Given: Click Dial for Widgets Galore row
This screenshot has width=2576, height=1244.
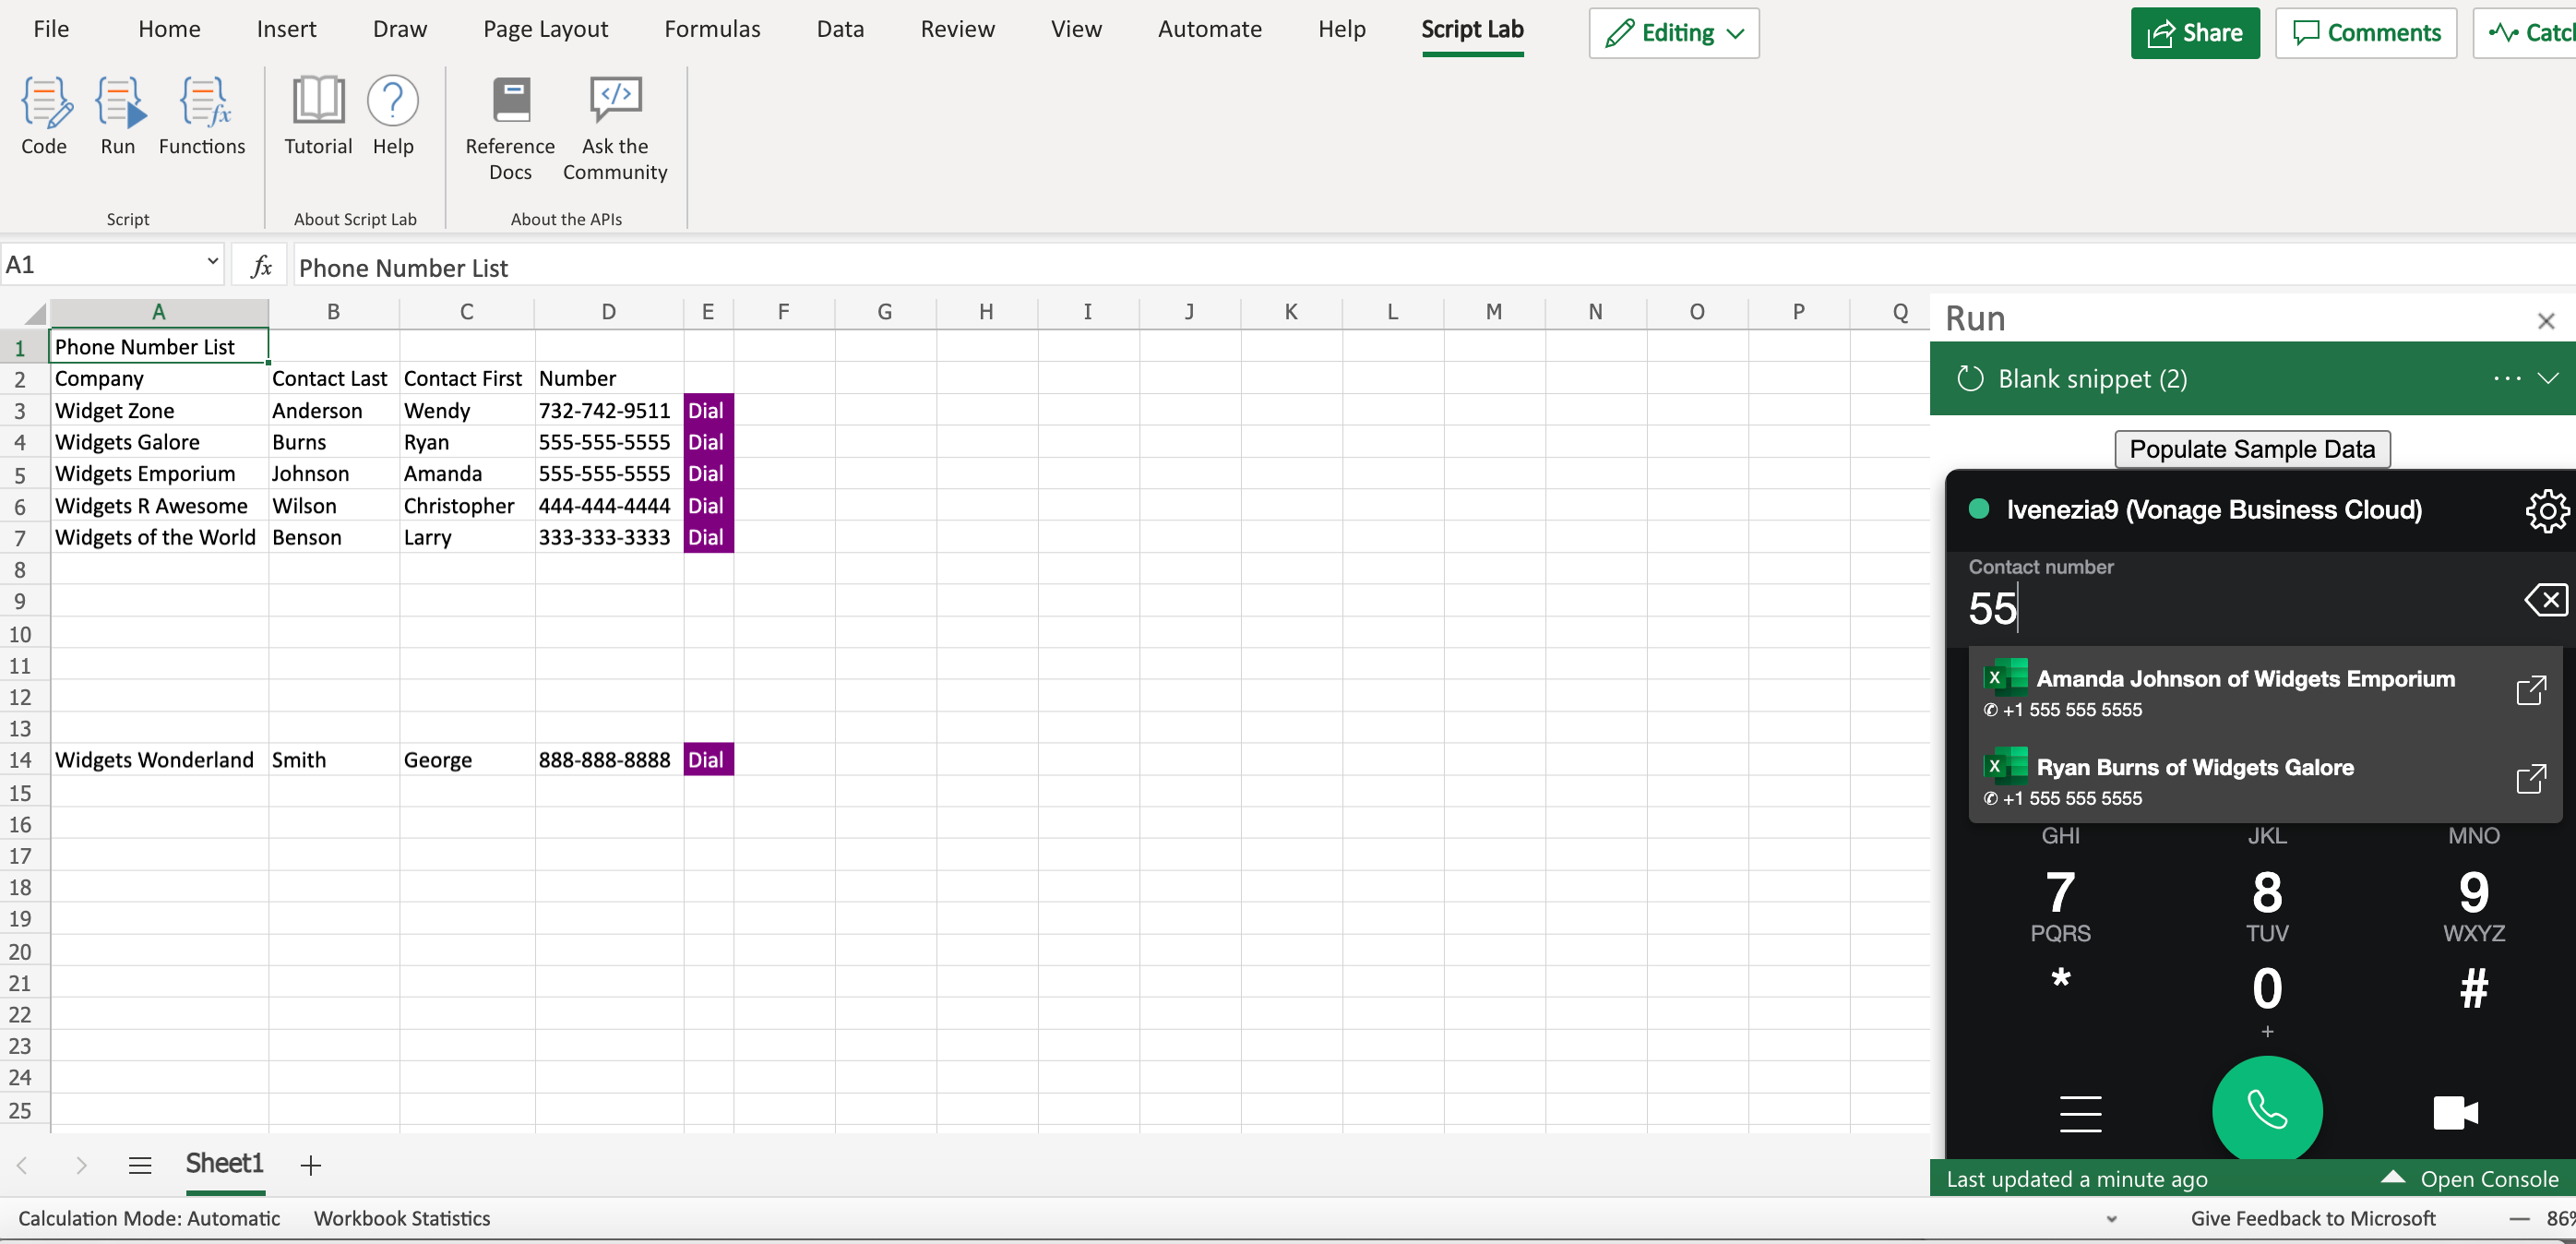Looking at the screenshot, I should pyautogui.click(x=708, y=442).
